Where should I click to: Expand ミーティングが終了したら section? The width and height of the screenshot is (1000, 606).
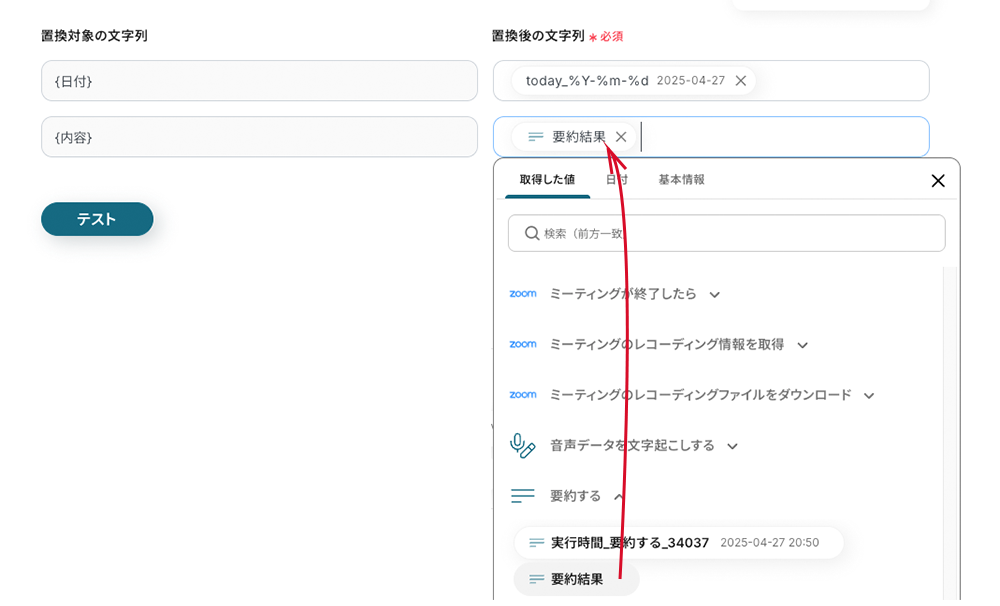pos(714,295)
